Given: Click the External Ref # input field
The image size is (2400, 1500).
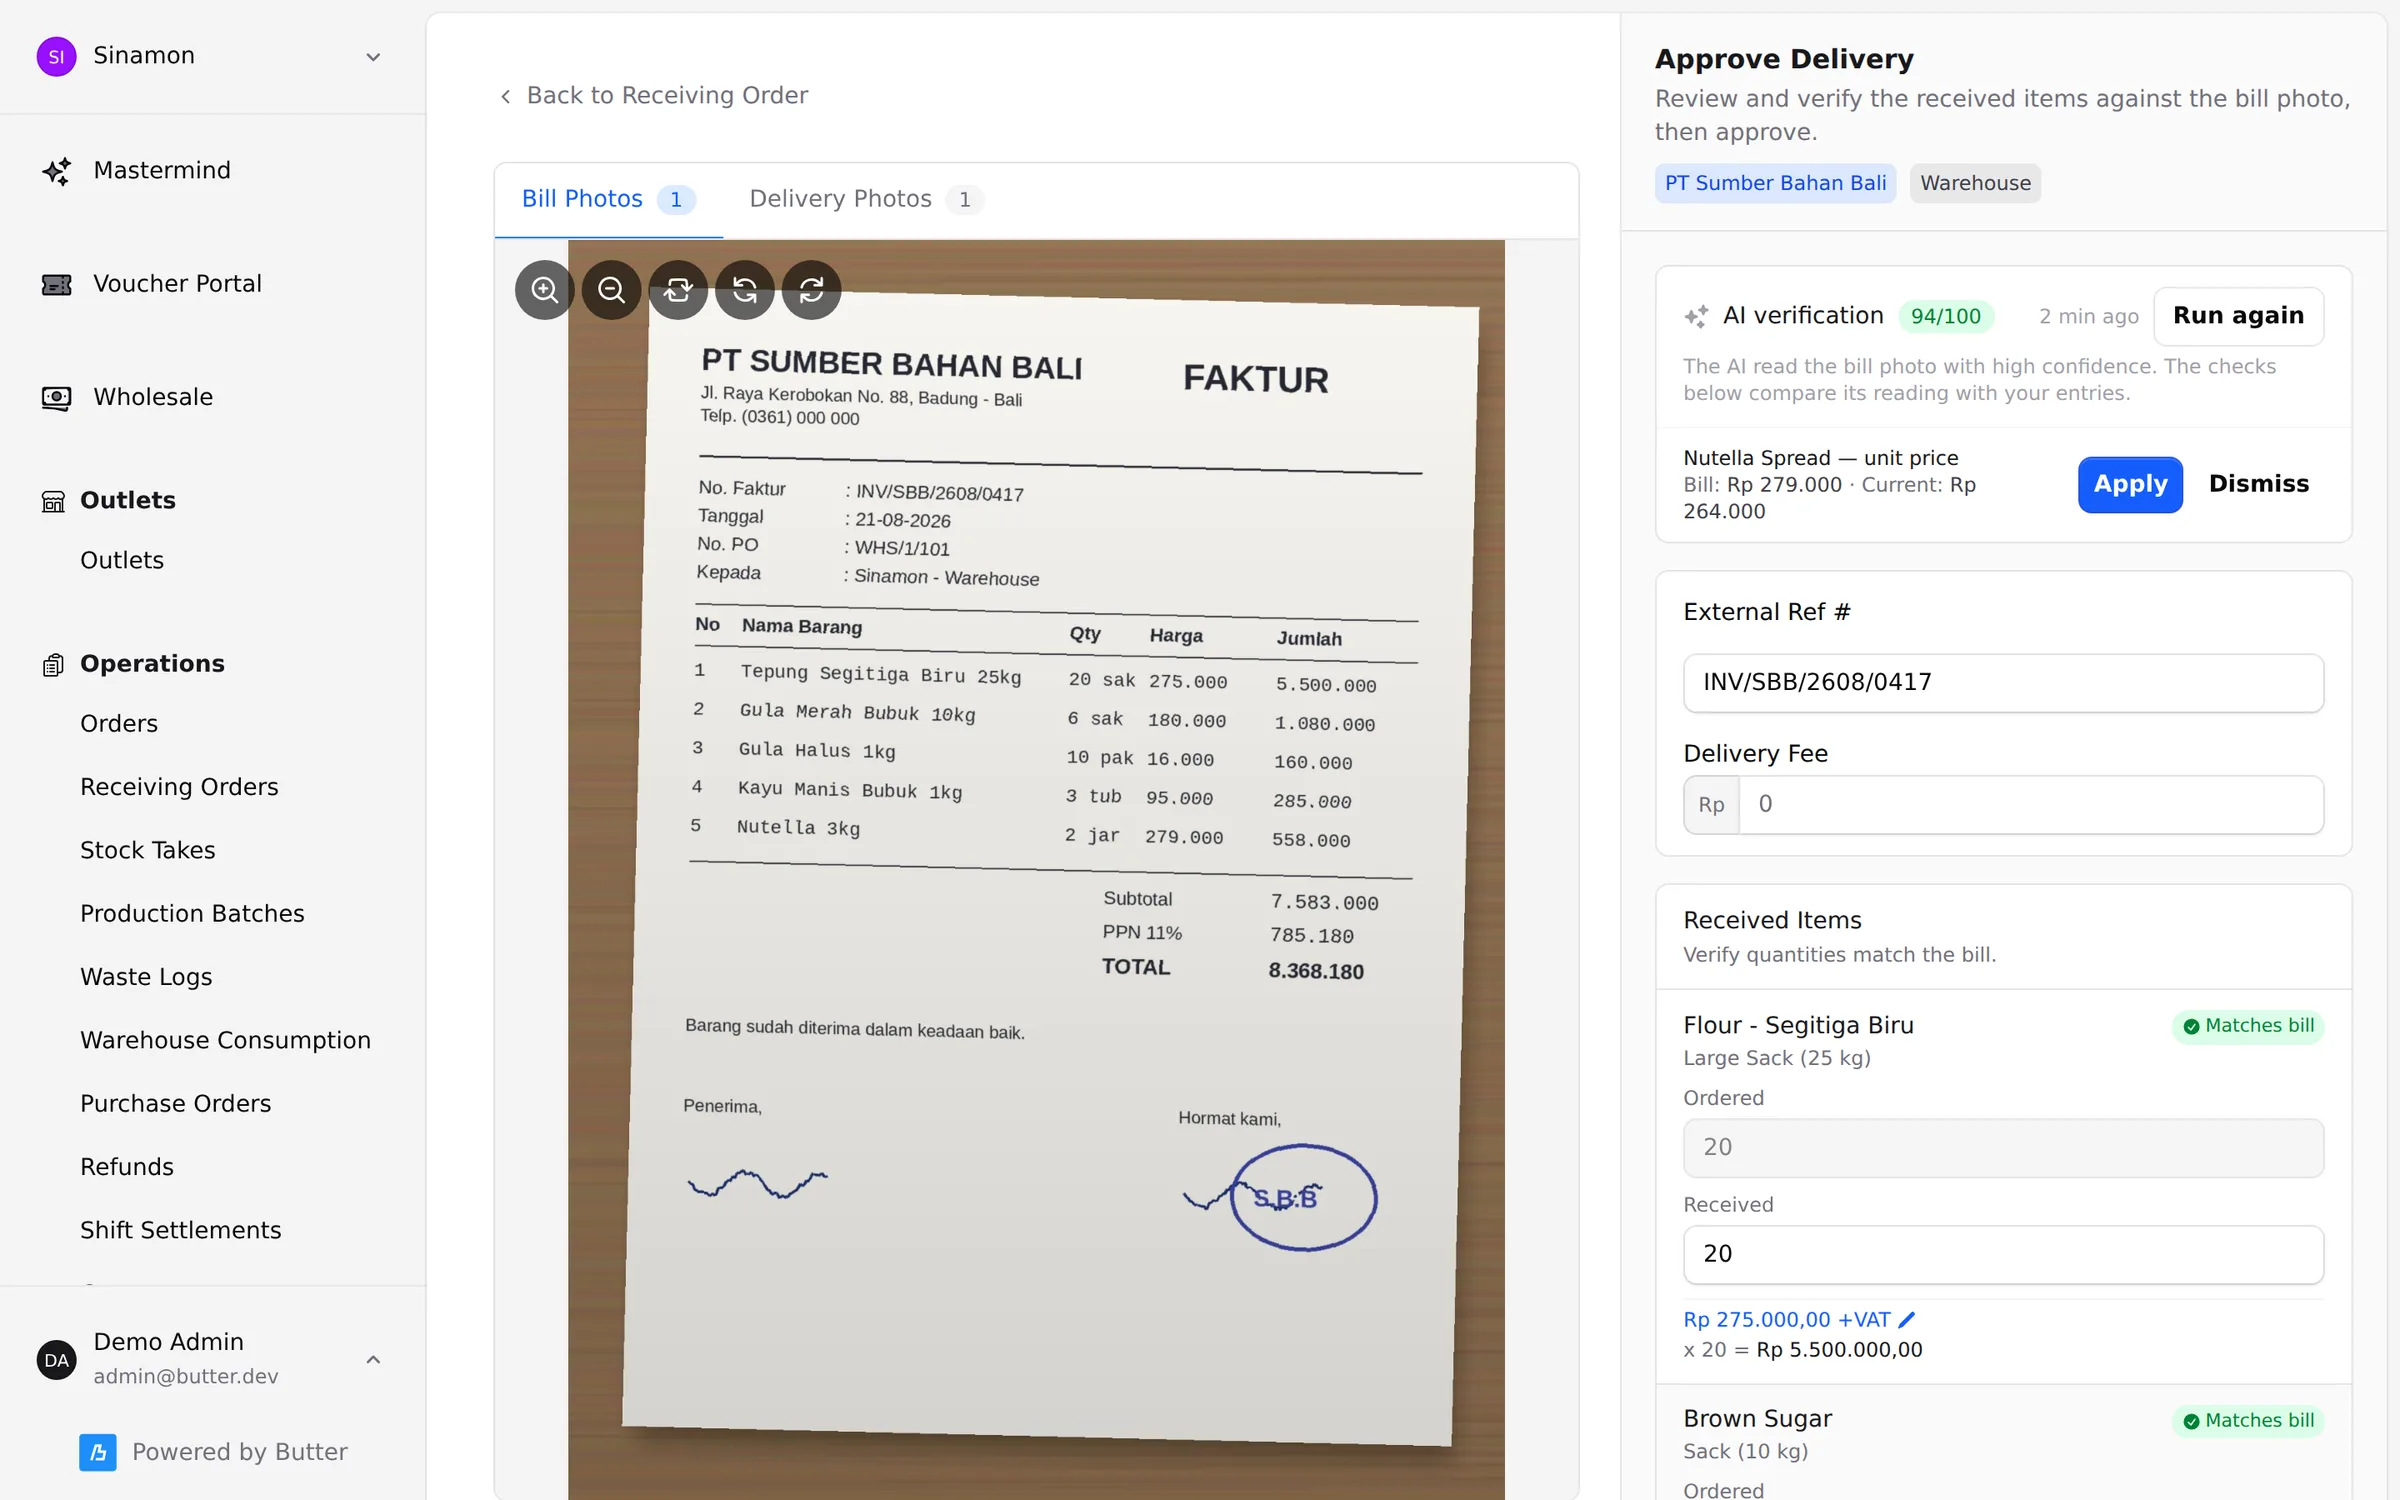Looking at the screenshot, I should tap(2003, 683).
